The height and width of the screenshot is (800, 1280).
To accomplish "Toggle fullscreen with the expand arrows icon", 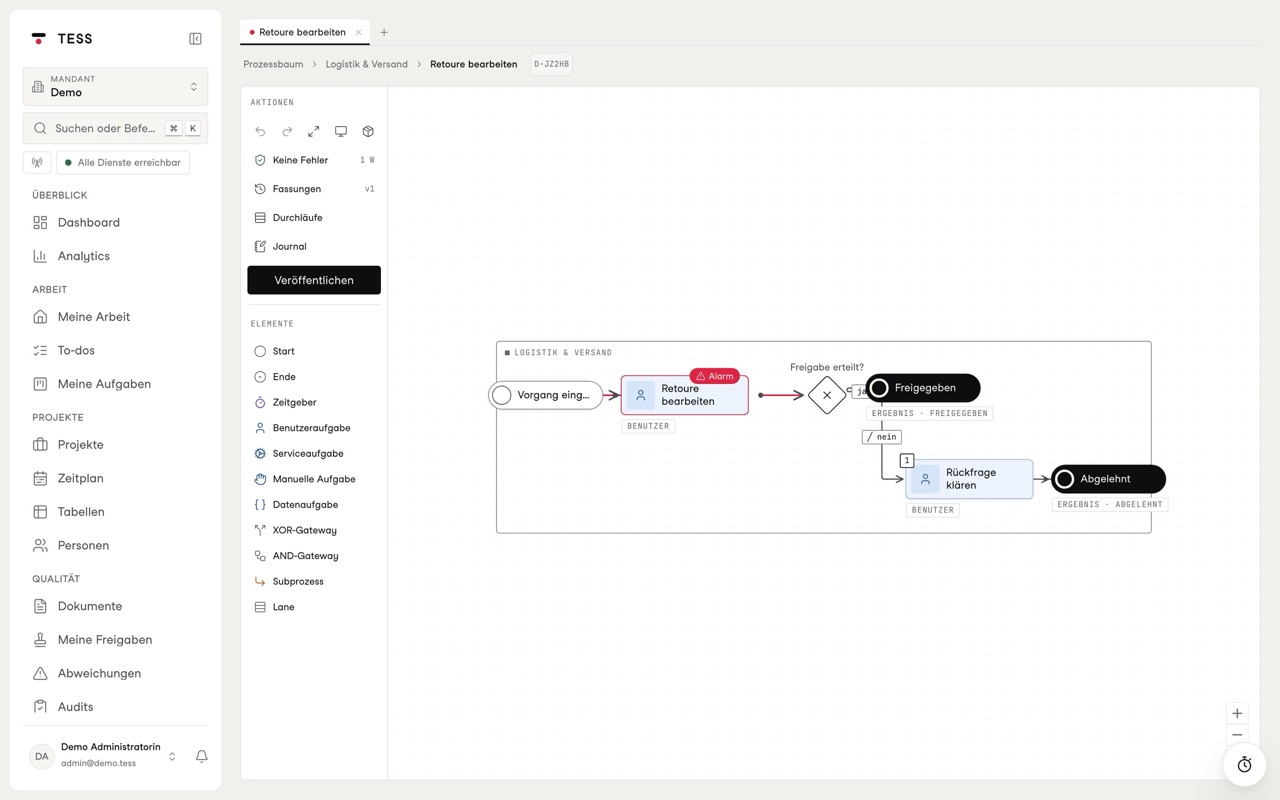I will tap(314, 132).
